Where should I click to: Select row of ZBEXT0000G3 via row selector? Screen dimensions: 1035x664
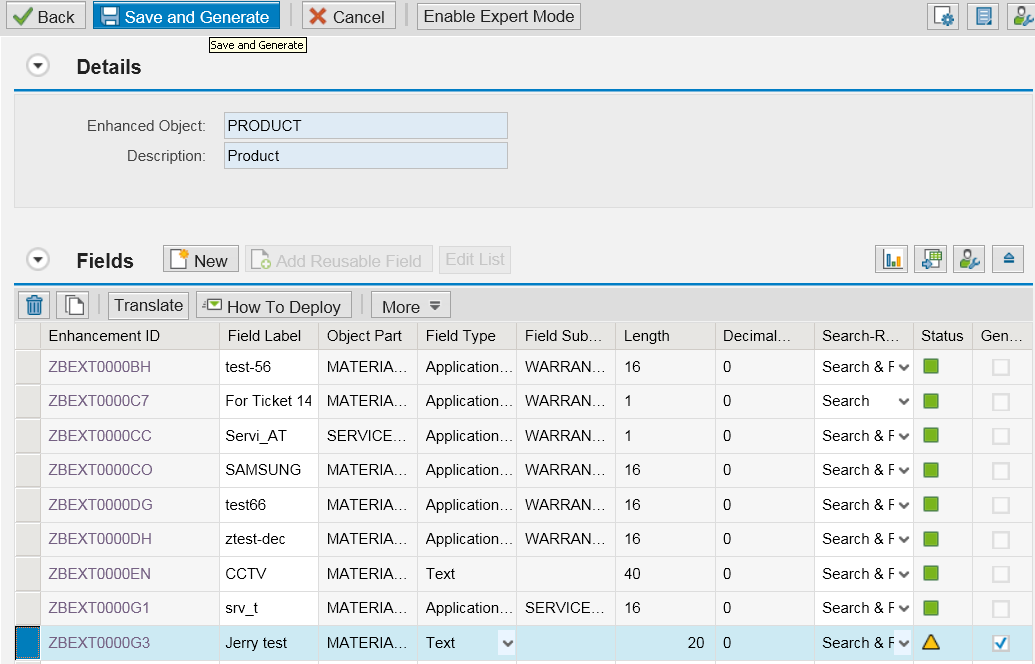(28, 643)
